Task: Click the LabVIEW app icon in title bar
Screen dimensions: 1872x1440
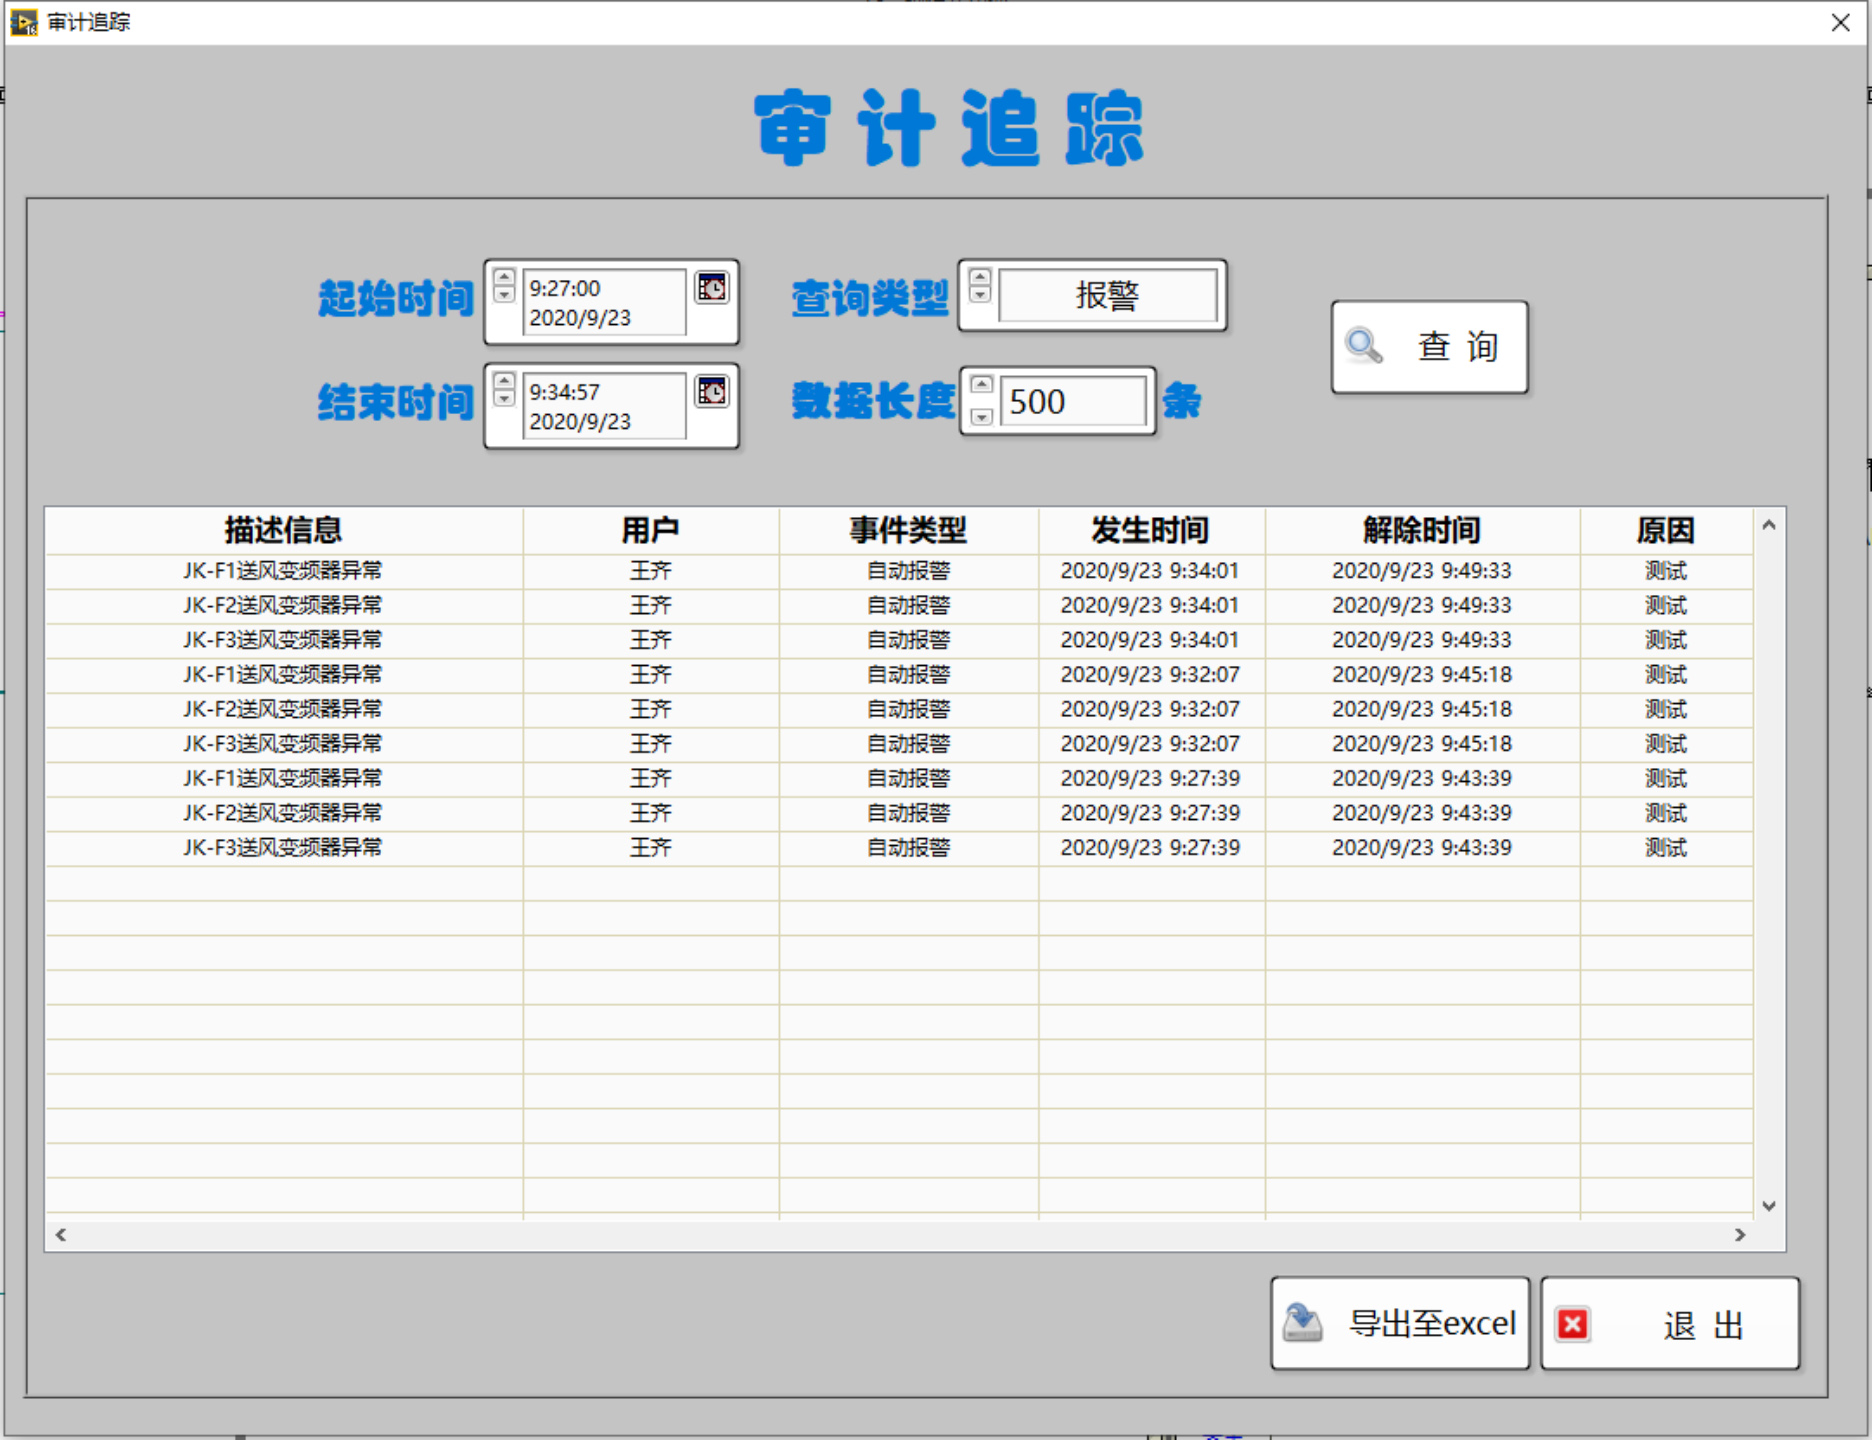Action: pyautogui.click(x=23, y=22)
